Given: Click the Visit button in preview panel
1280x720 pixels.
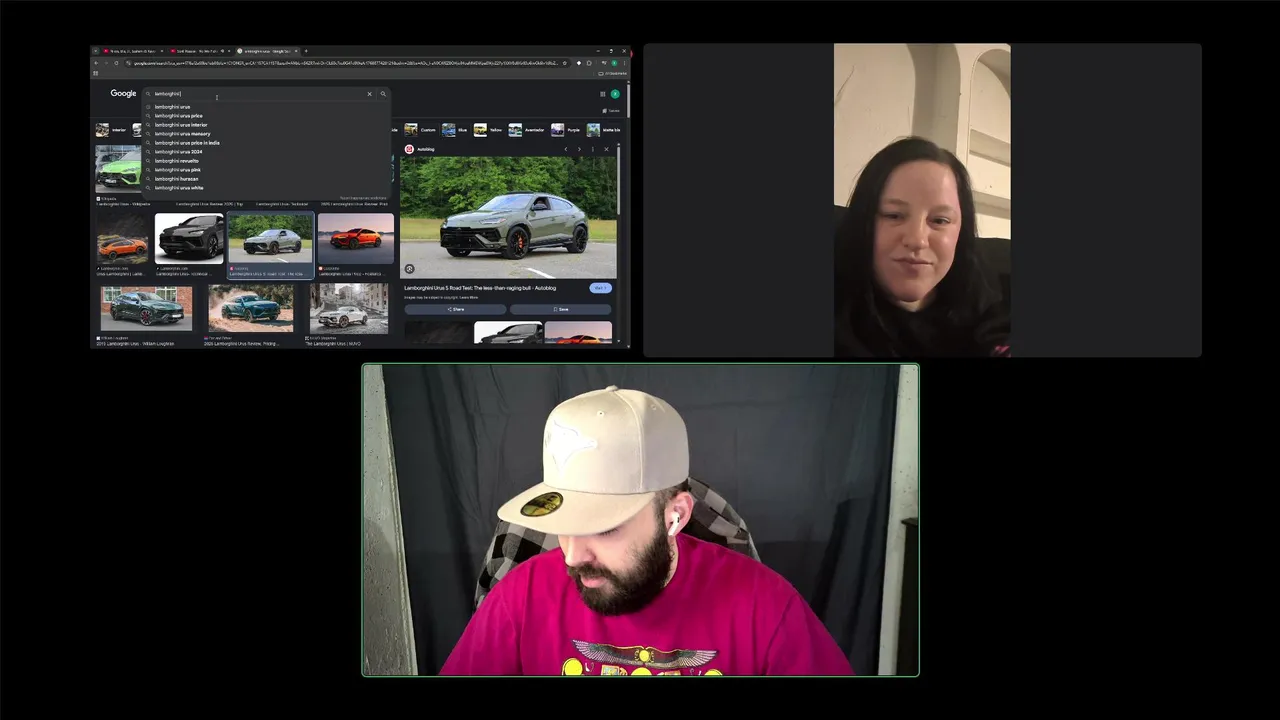Looking at the screenshot, I should [x=600, y=288].
